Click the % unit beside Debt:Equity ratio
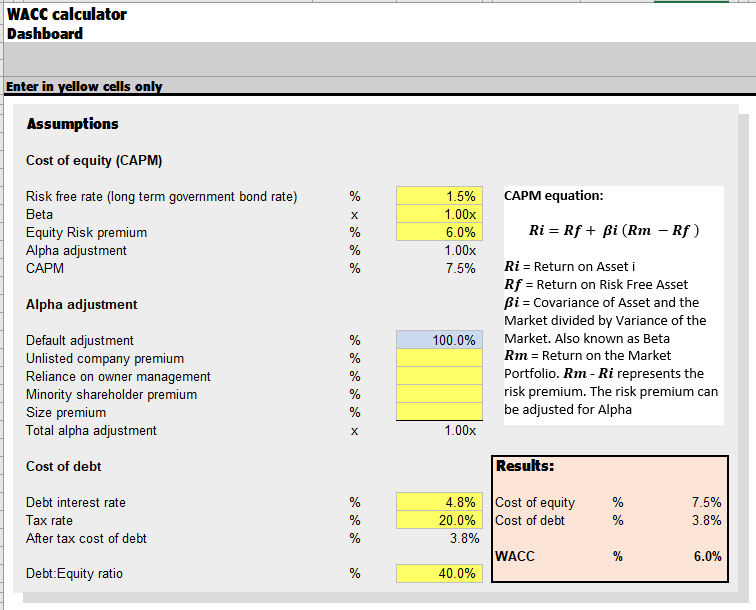Viewport: 756px width, 610px height. pos(355,573)
